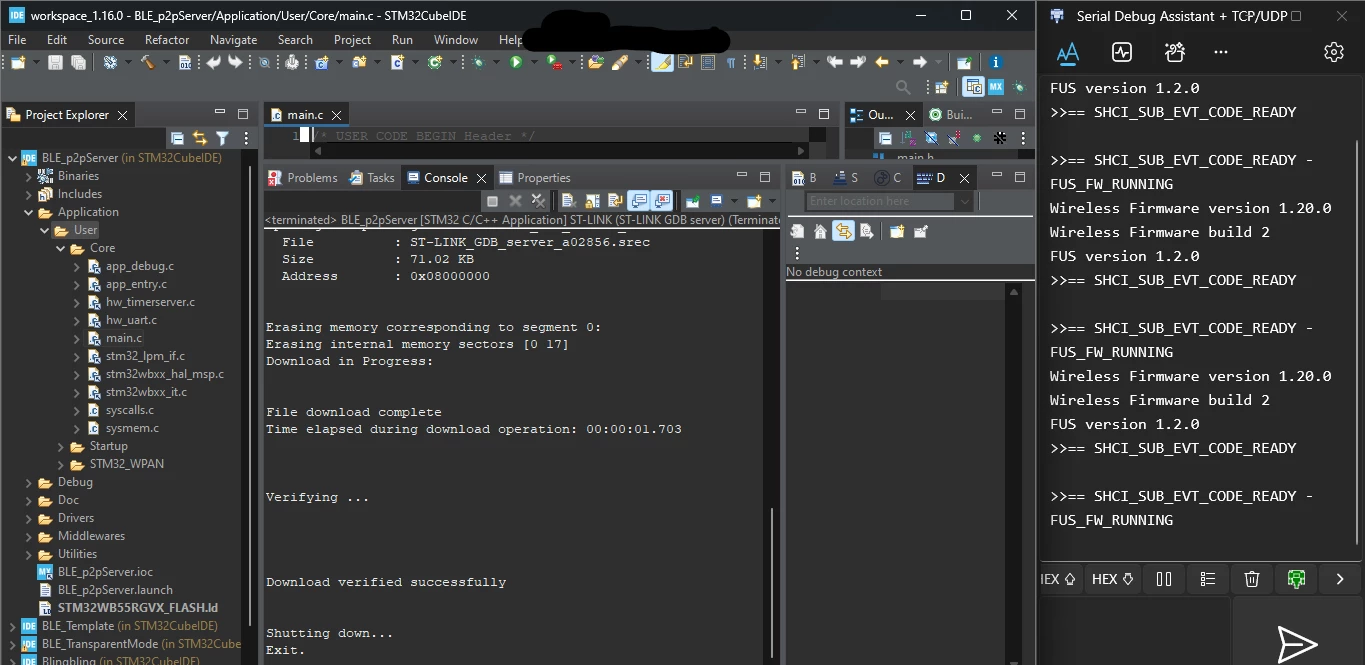Click Remove All Terminated Launches icon

pos(539,201)
